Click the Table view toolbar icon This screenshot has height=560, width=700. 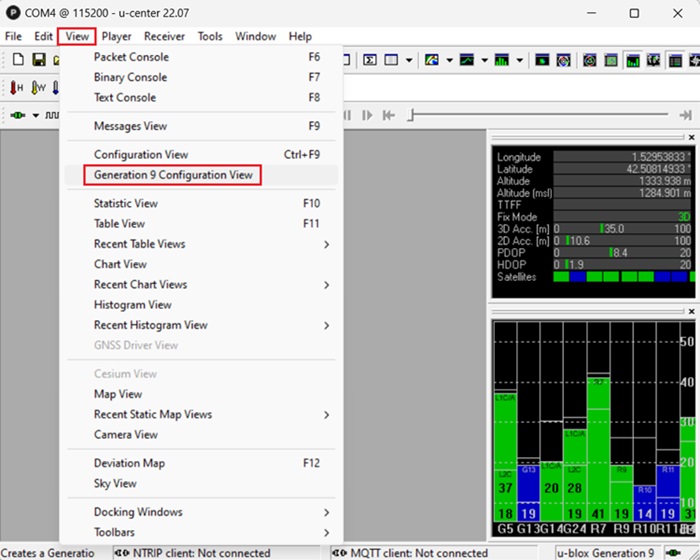[393, 61]
